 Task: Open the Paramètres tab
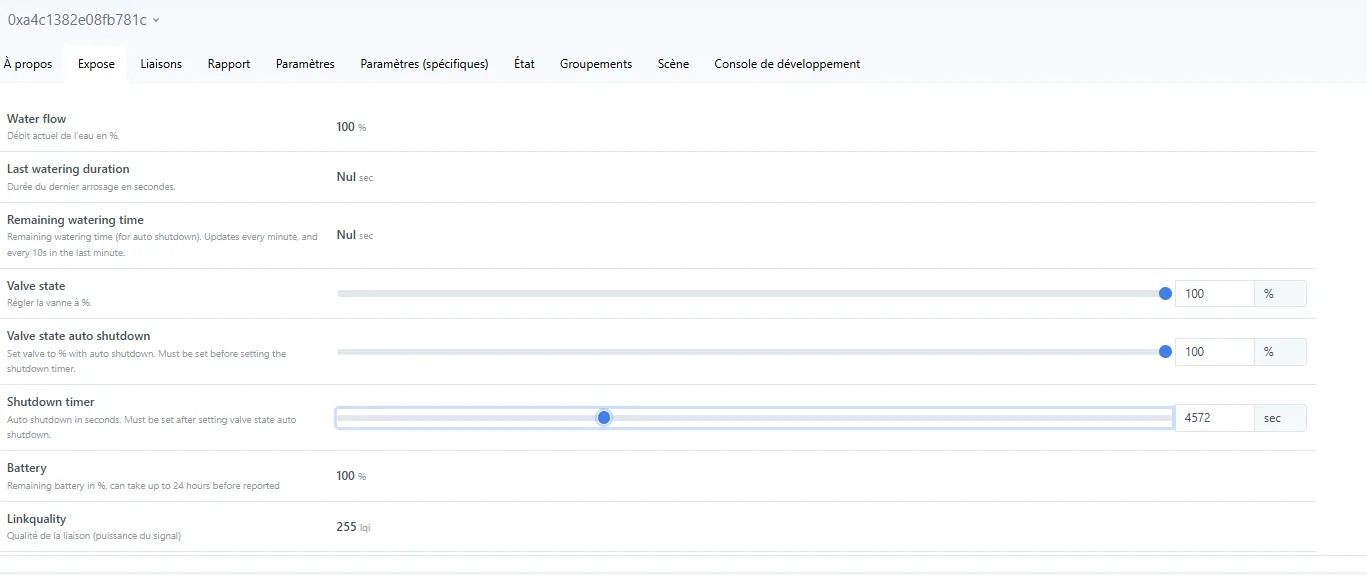(x=305, y=64)
